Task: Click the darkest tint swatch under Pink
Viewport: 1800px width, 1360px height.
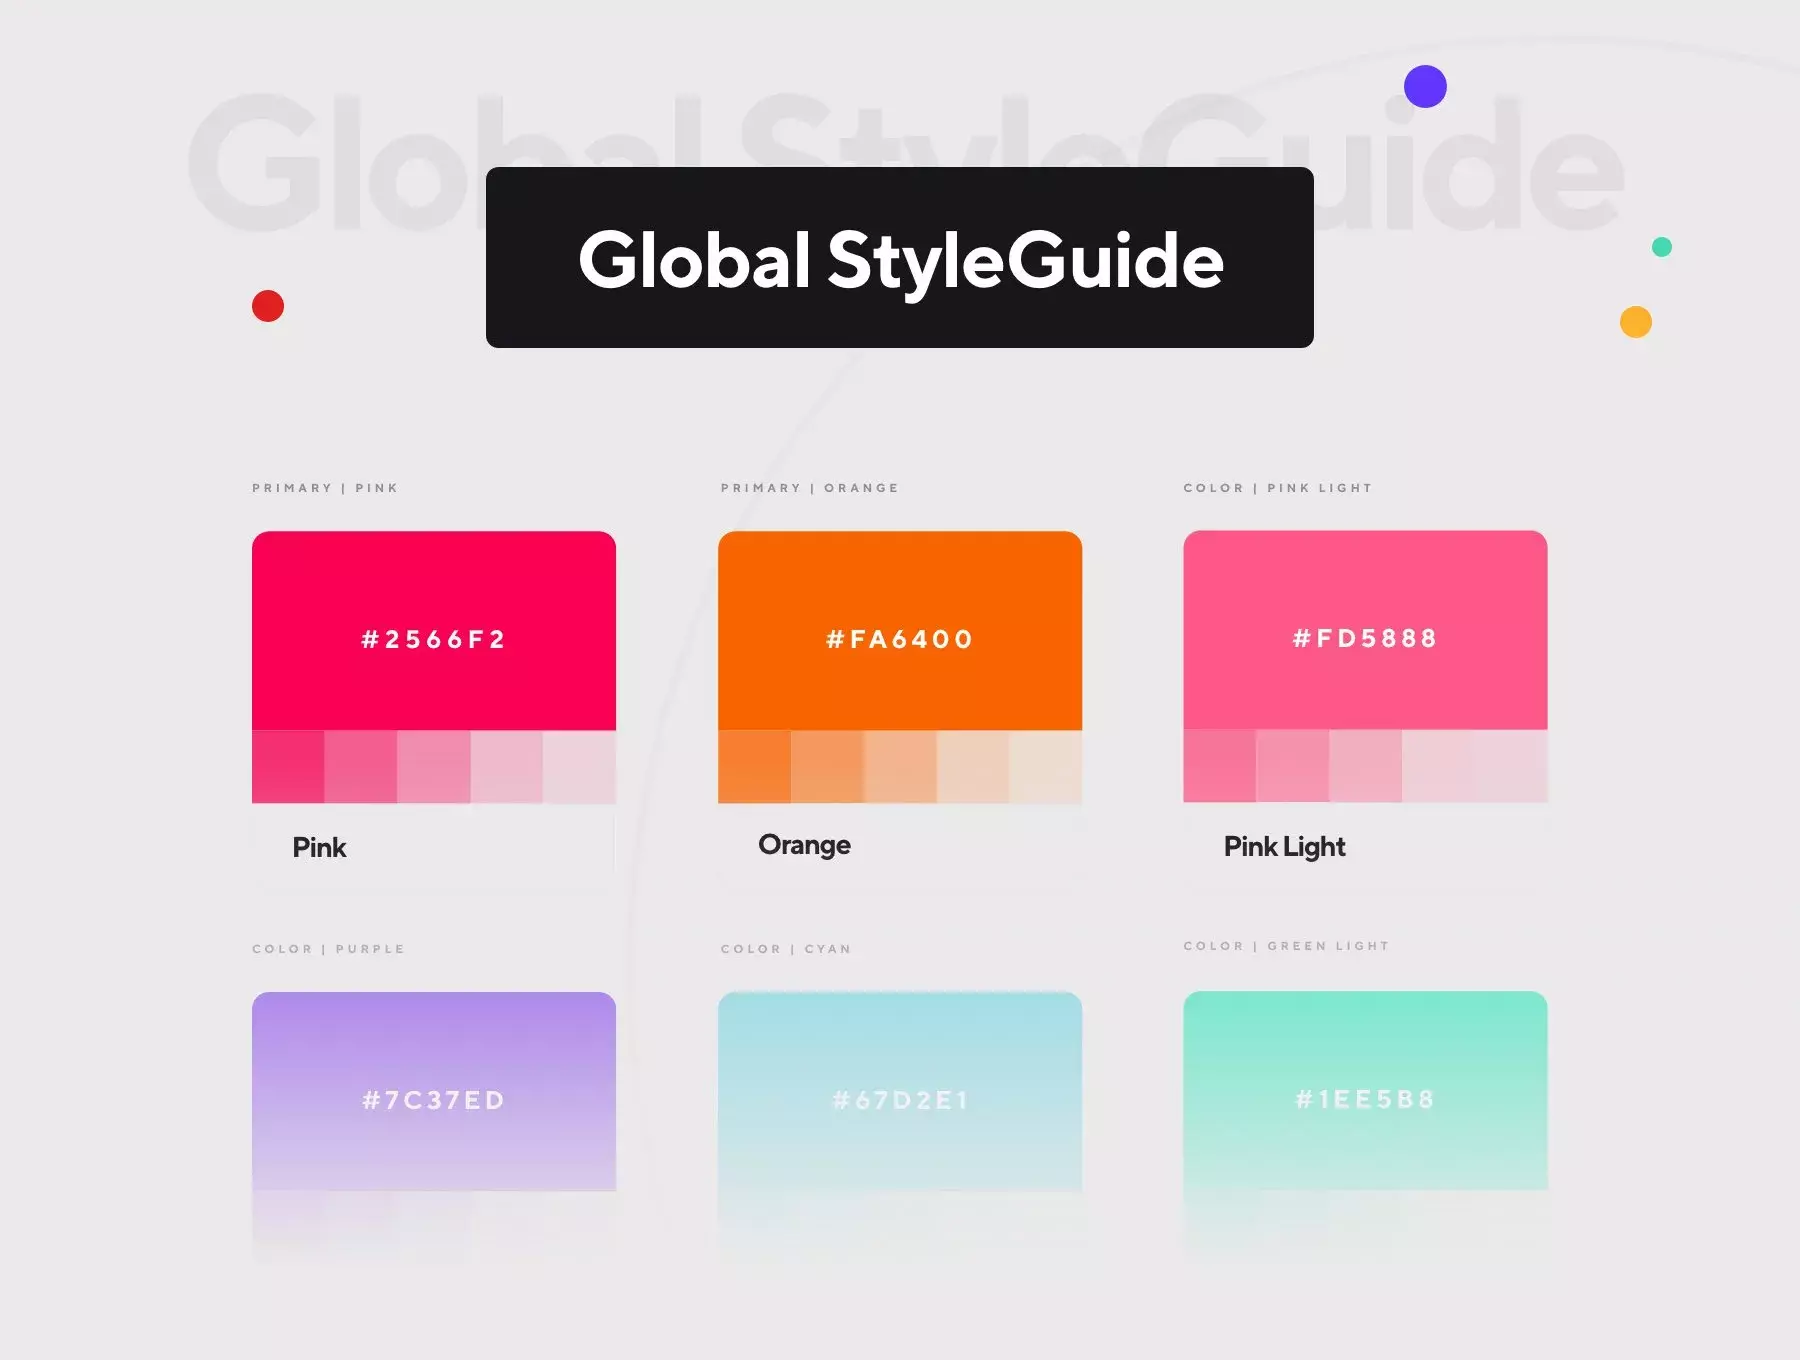Action: pyautogui.click(x=288, y=767)
